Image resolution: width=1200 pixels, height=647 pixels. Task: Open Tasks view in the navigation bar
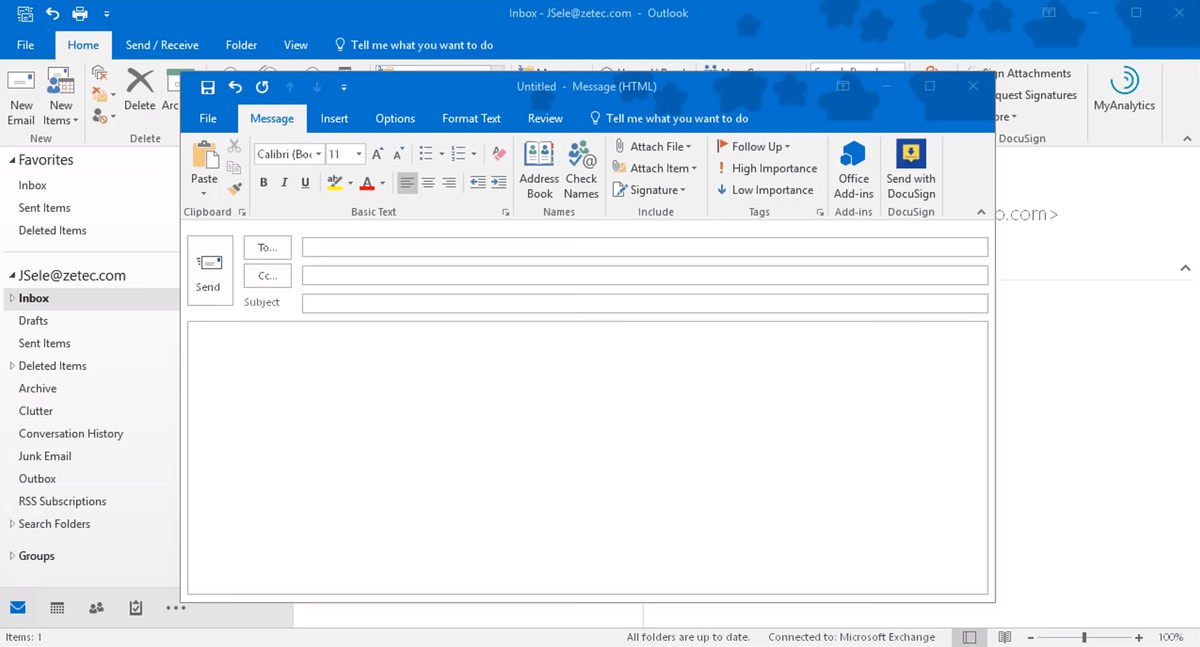click(136, 608)
